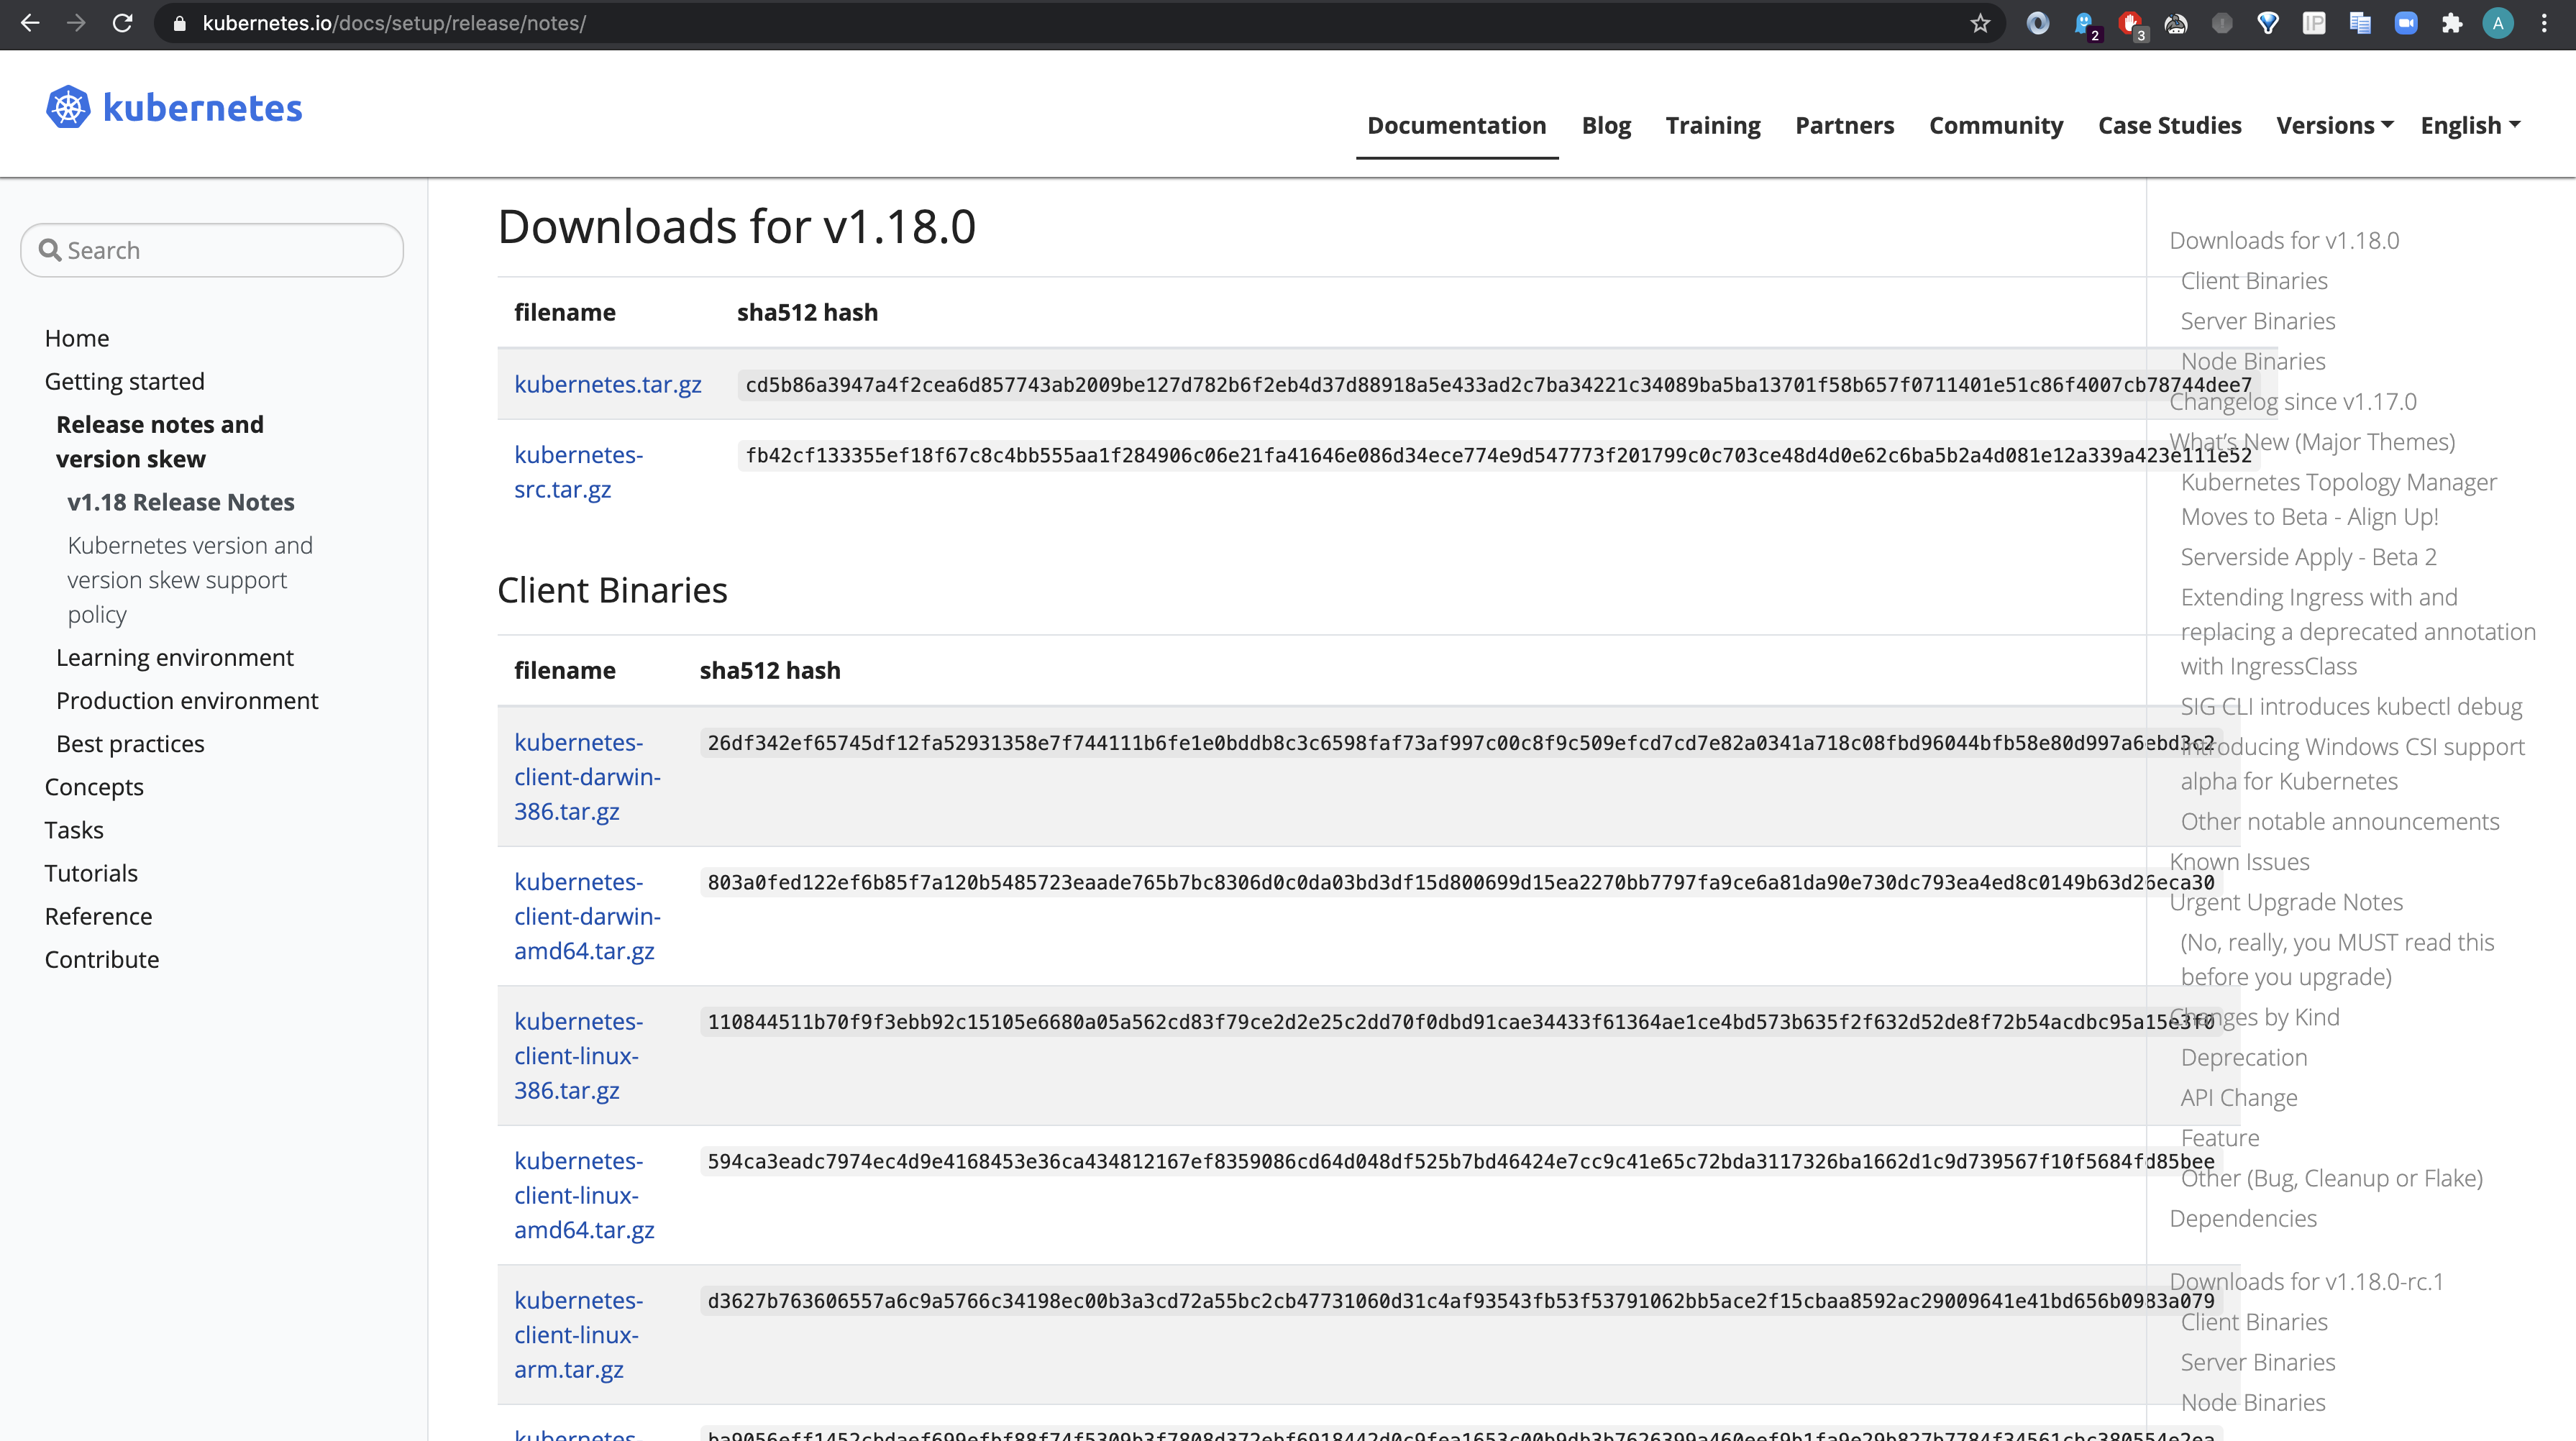This screenshot has height=1441, width=2576.
Task: Download kubernetes-client-linux-arm.tar.gz
Action: click(x=579, y=1335)
